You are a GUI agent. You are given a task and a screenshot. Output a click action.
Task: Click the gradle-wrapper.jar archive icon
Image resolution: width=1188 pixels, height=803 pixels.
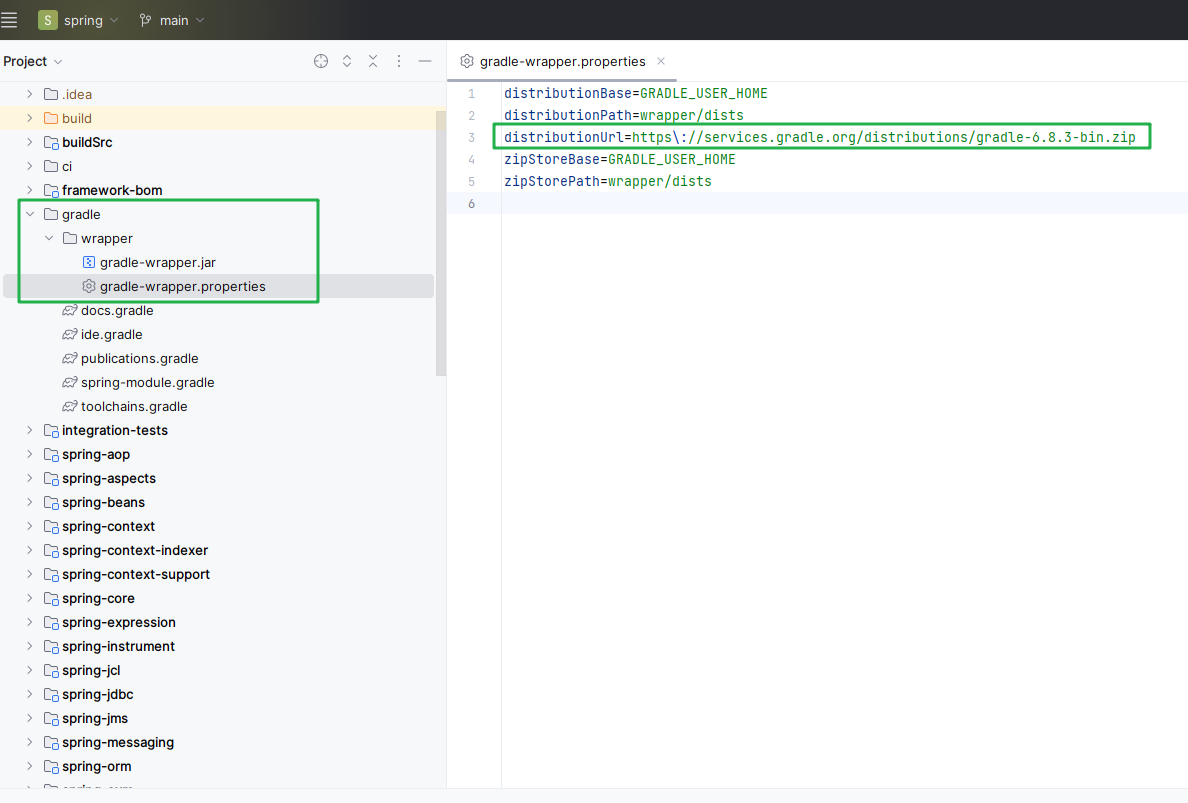coord(89,262)
